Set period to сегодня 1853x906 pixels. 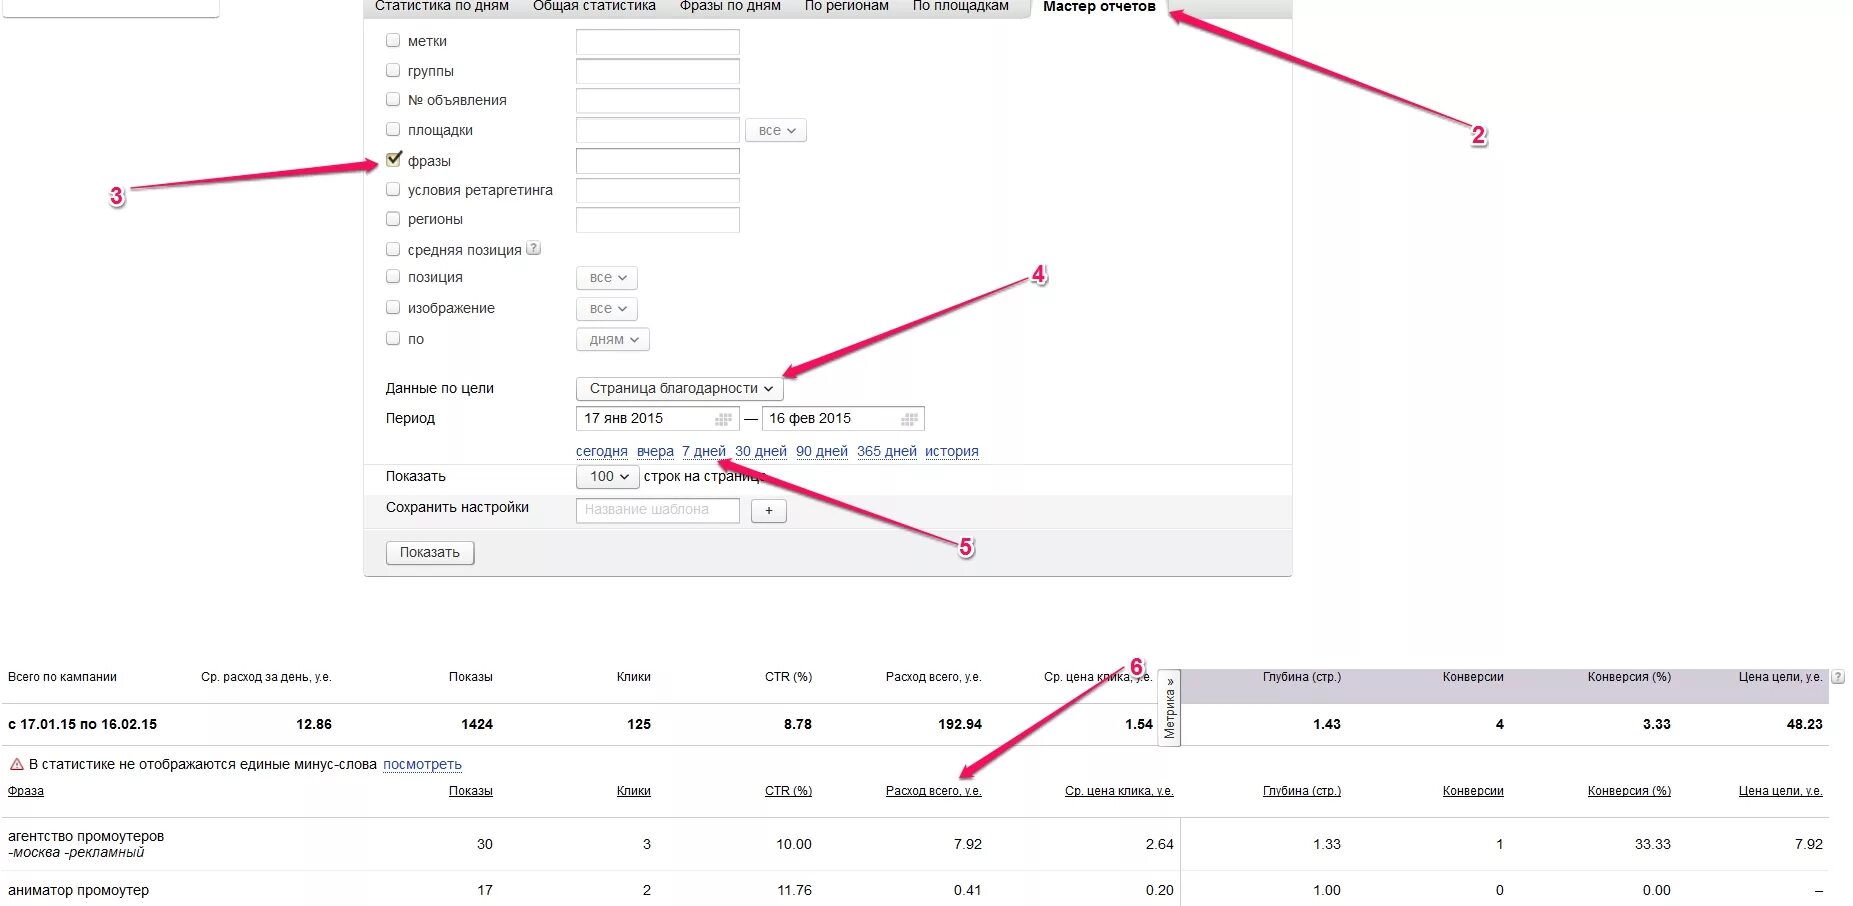[602, 451]
